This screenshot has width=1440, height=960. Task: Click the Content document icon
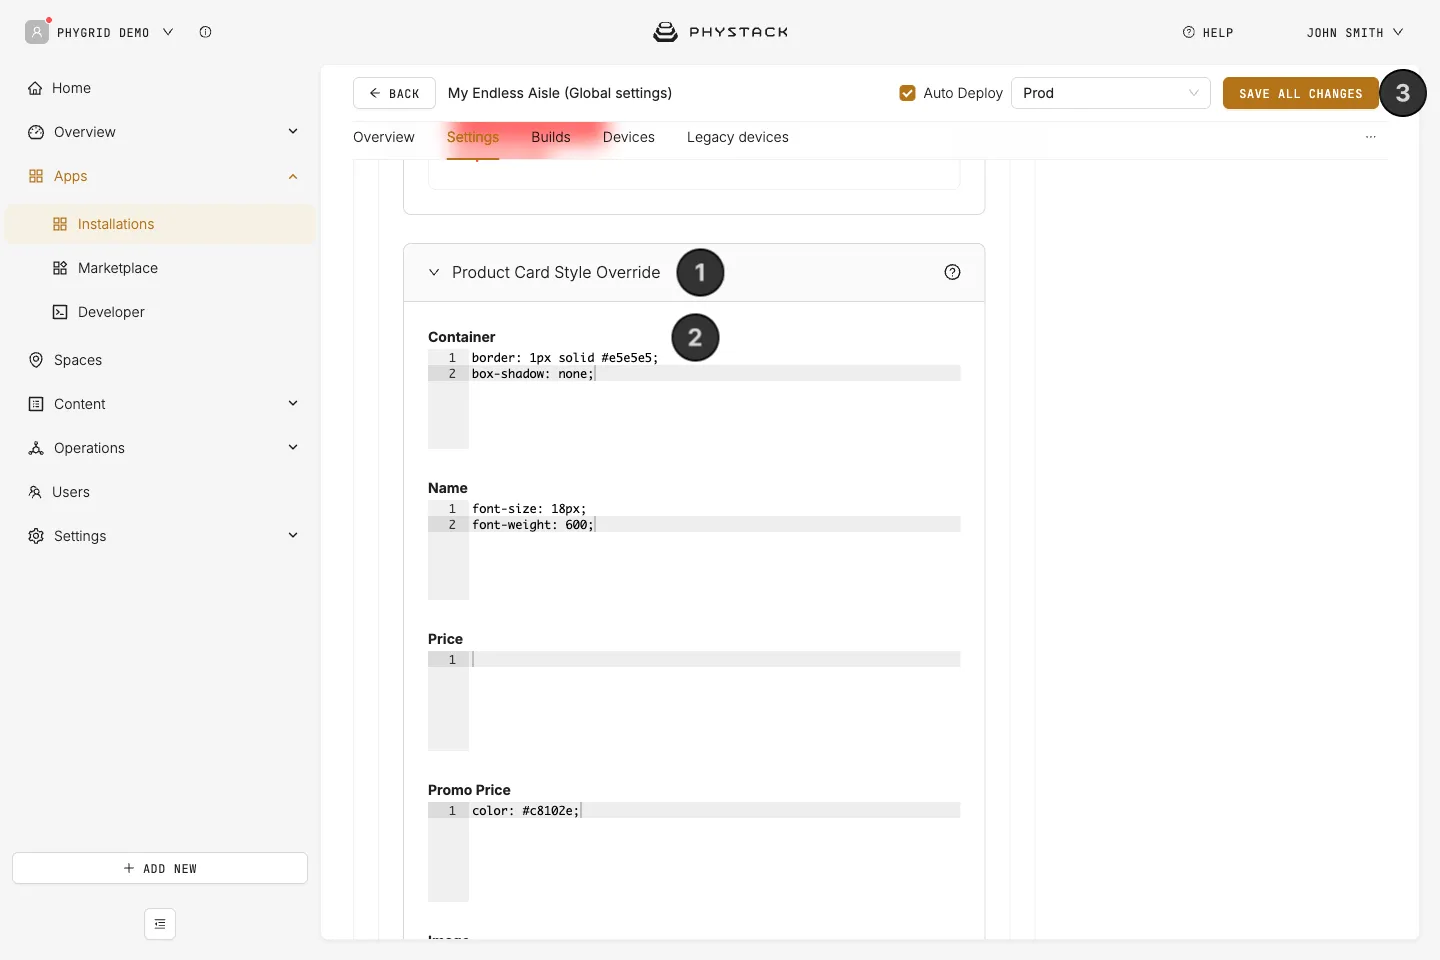pos(36,404)
